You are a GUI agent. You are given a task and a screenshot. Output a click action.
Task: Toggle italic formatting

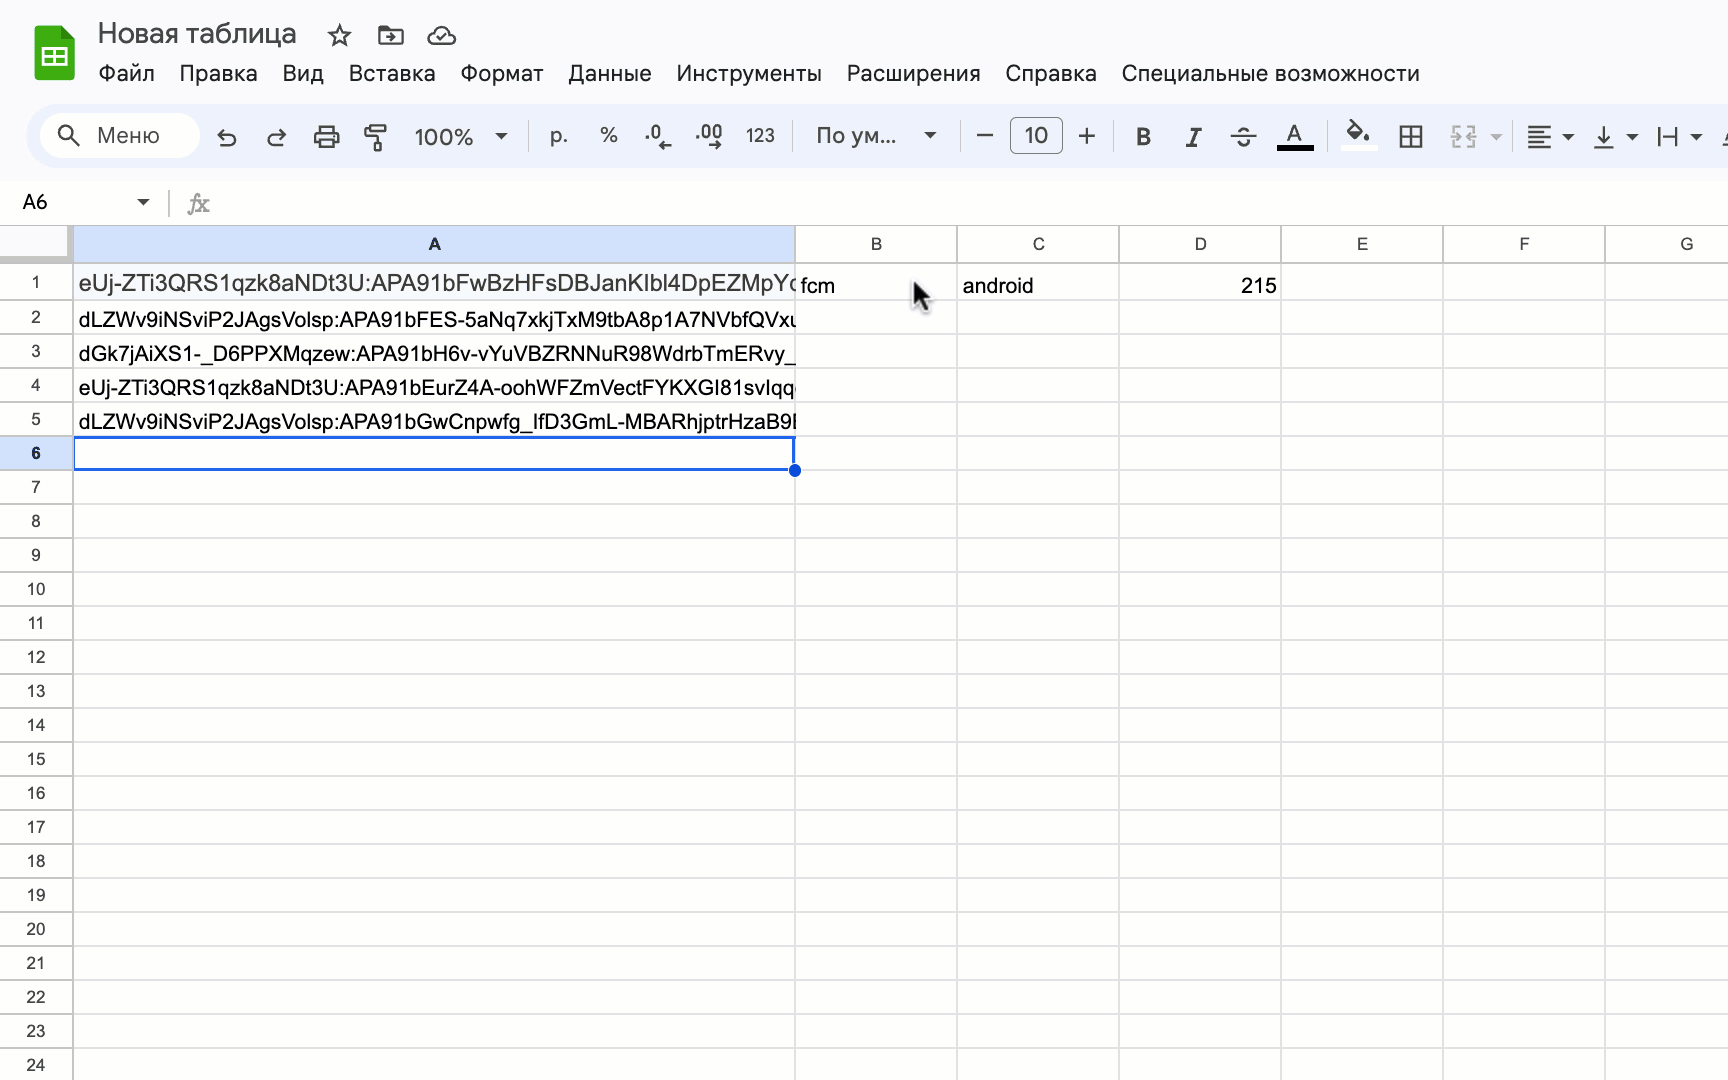pos(1193,136)
